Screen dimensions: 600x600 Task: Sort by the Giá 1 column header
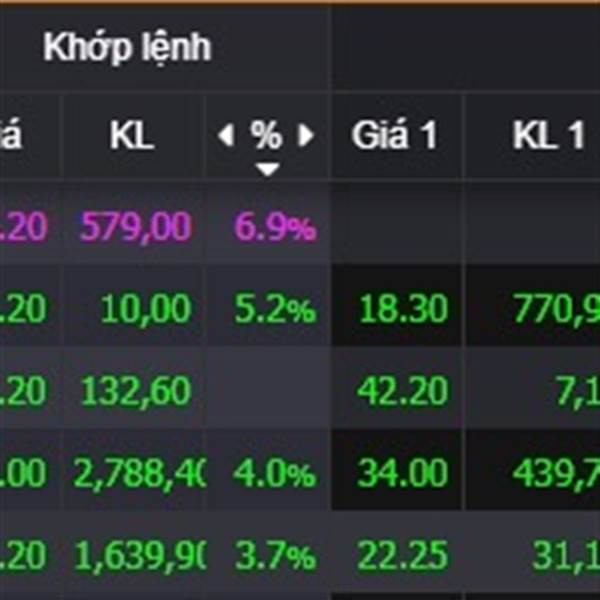coord(395,135)
